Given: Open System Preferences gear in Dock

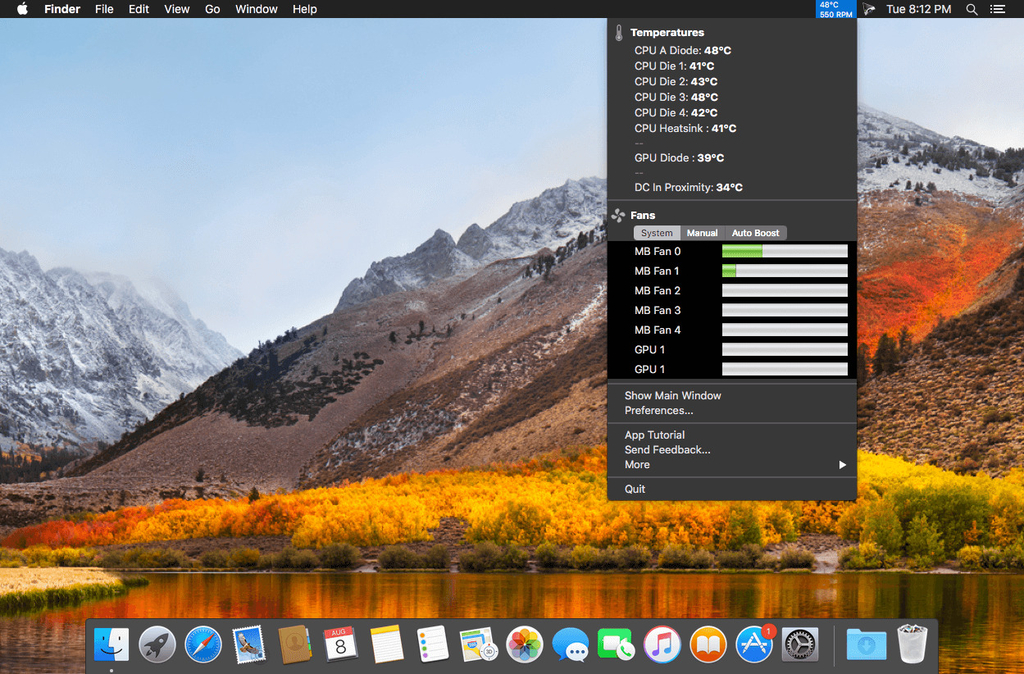Looking at the screenshot, I should tap(800, 645).
